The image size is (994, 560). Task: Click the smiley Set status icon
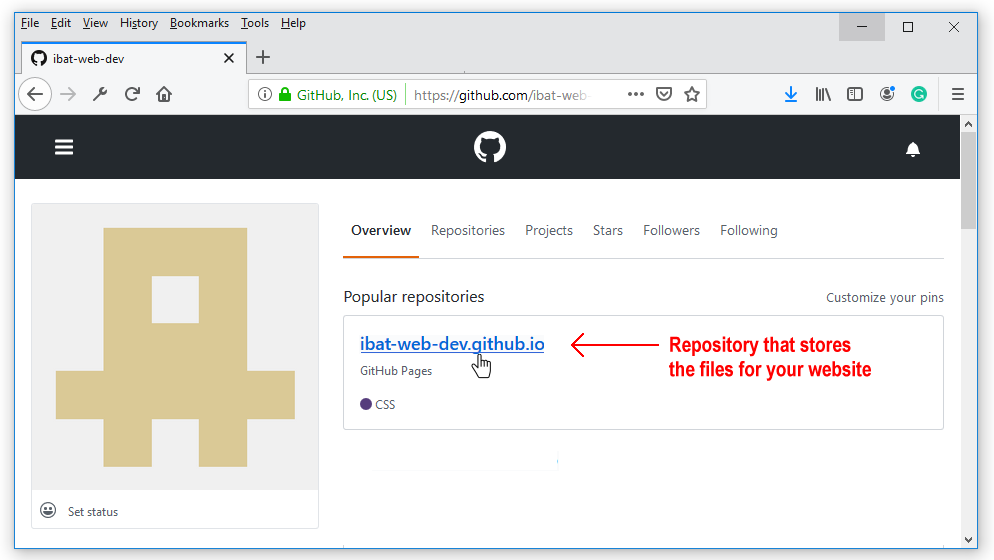click(48, 510)
